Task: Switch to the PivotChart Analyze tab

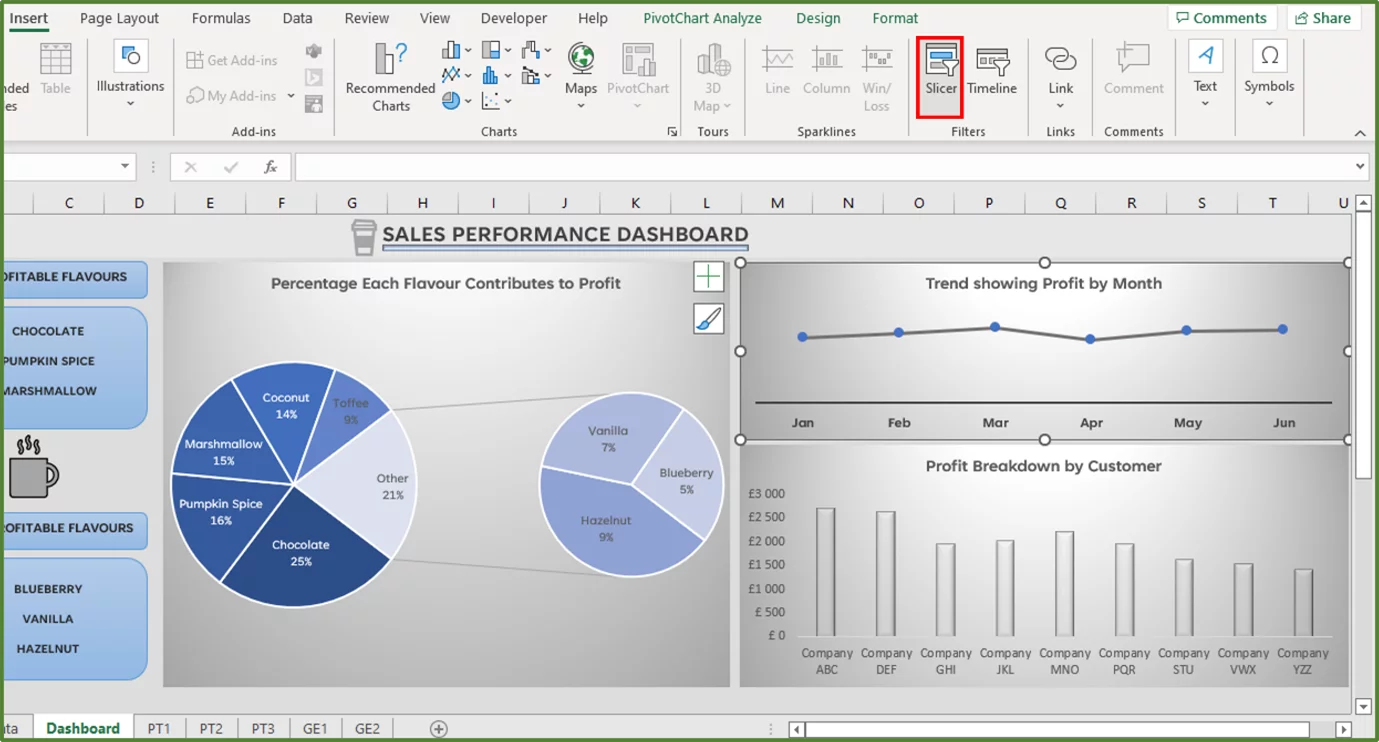Action: (702, 17)
